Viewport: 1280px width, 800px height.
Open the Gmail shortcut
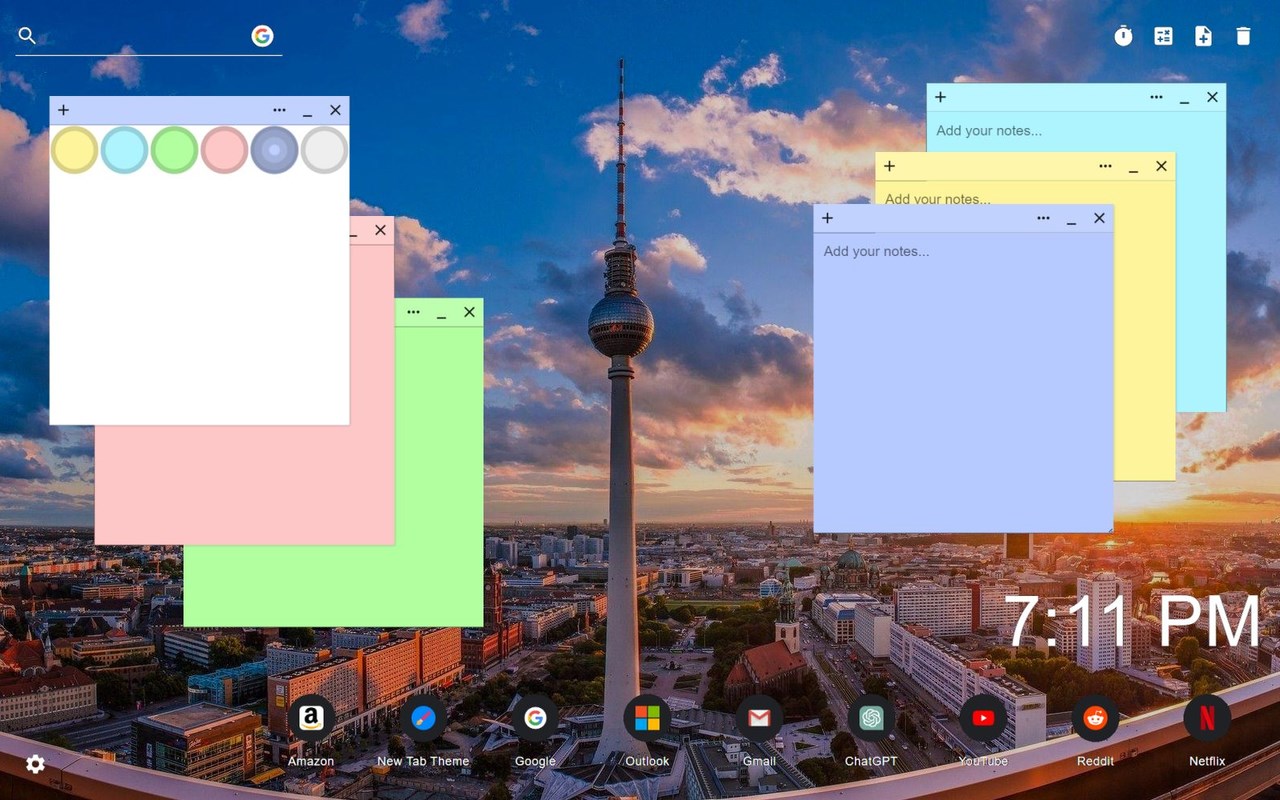759,718
